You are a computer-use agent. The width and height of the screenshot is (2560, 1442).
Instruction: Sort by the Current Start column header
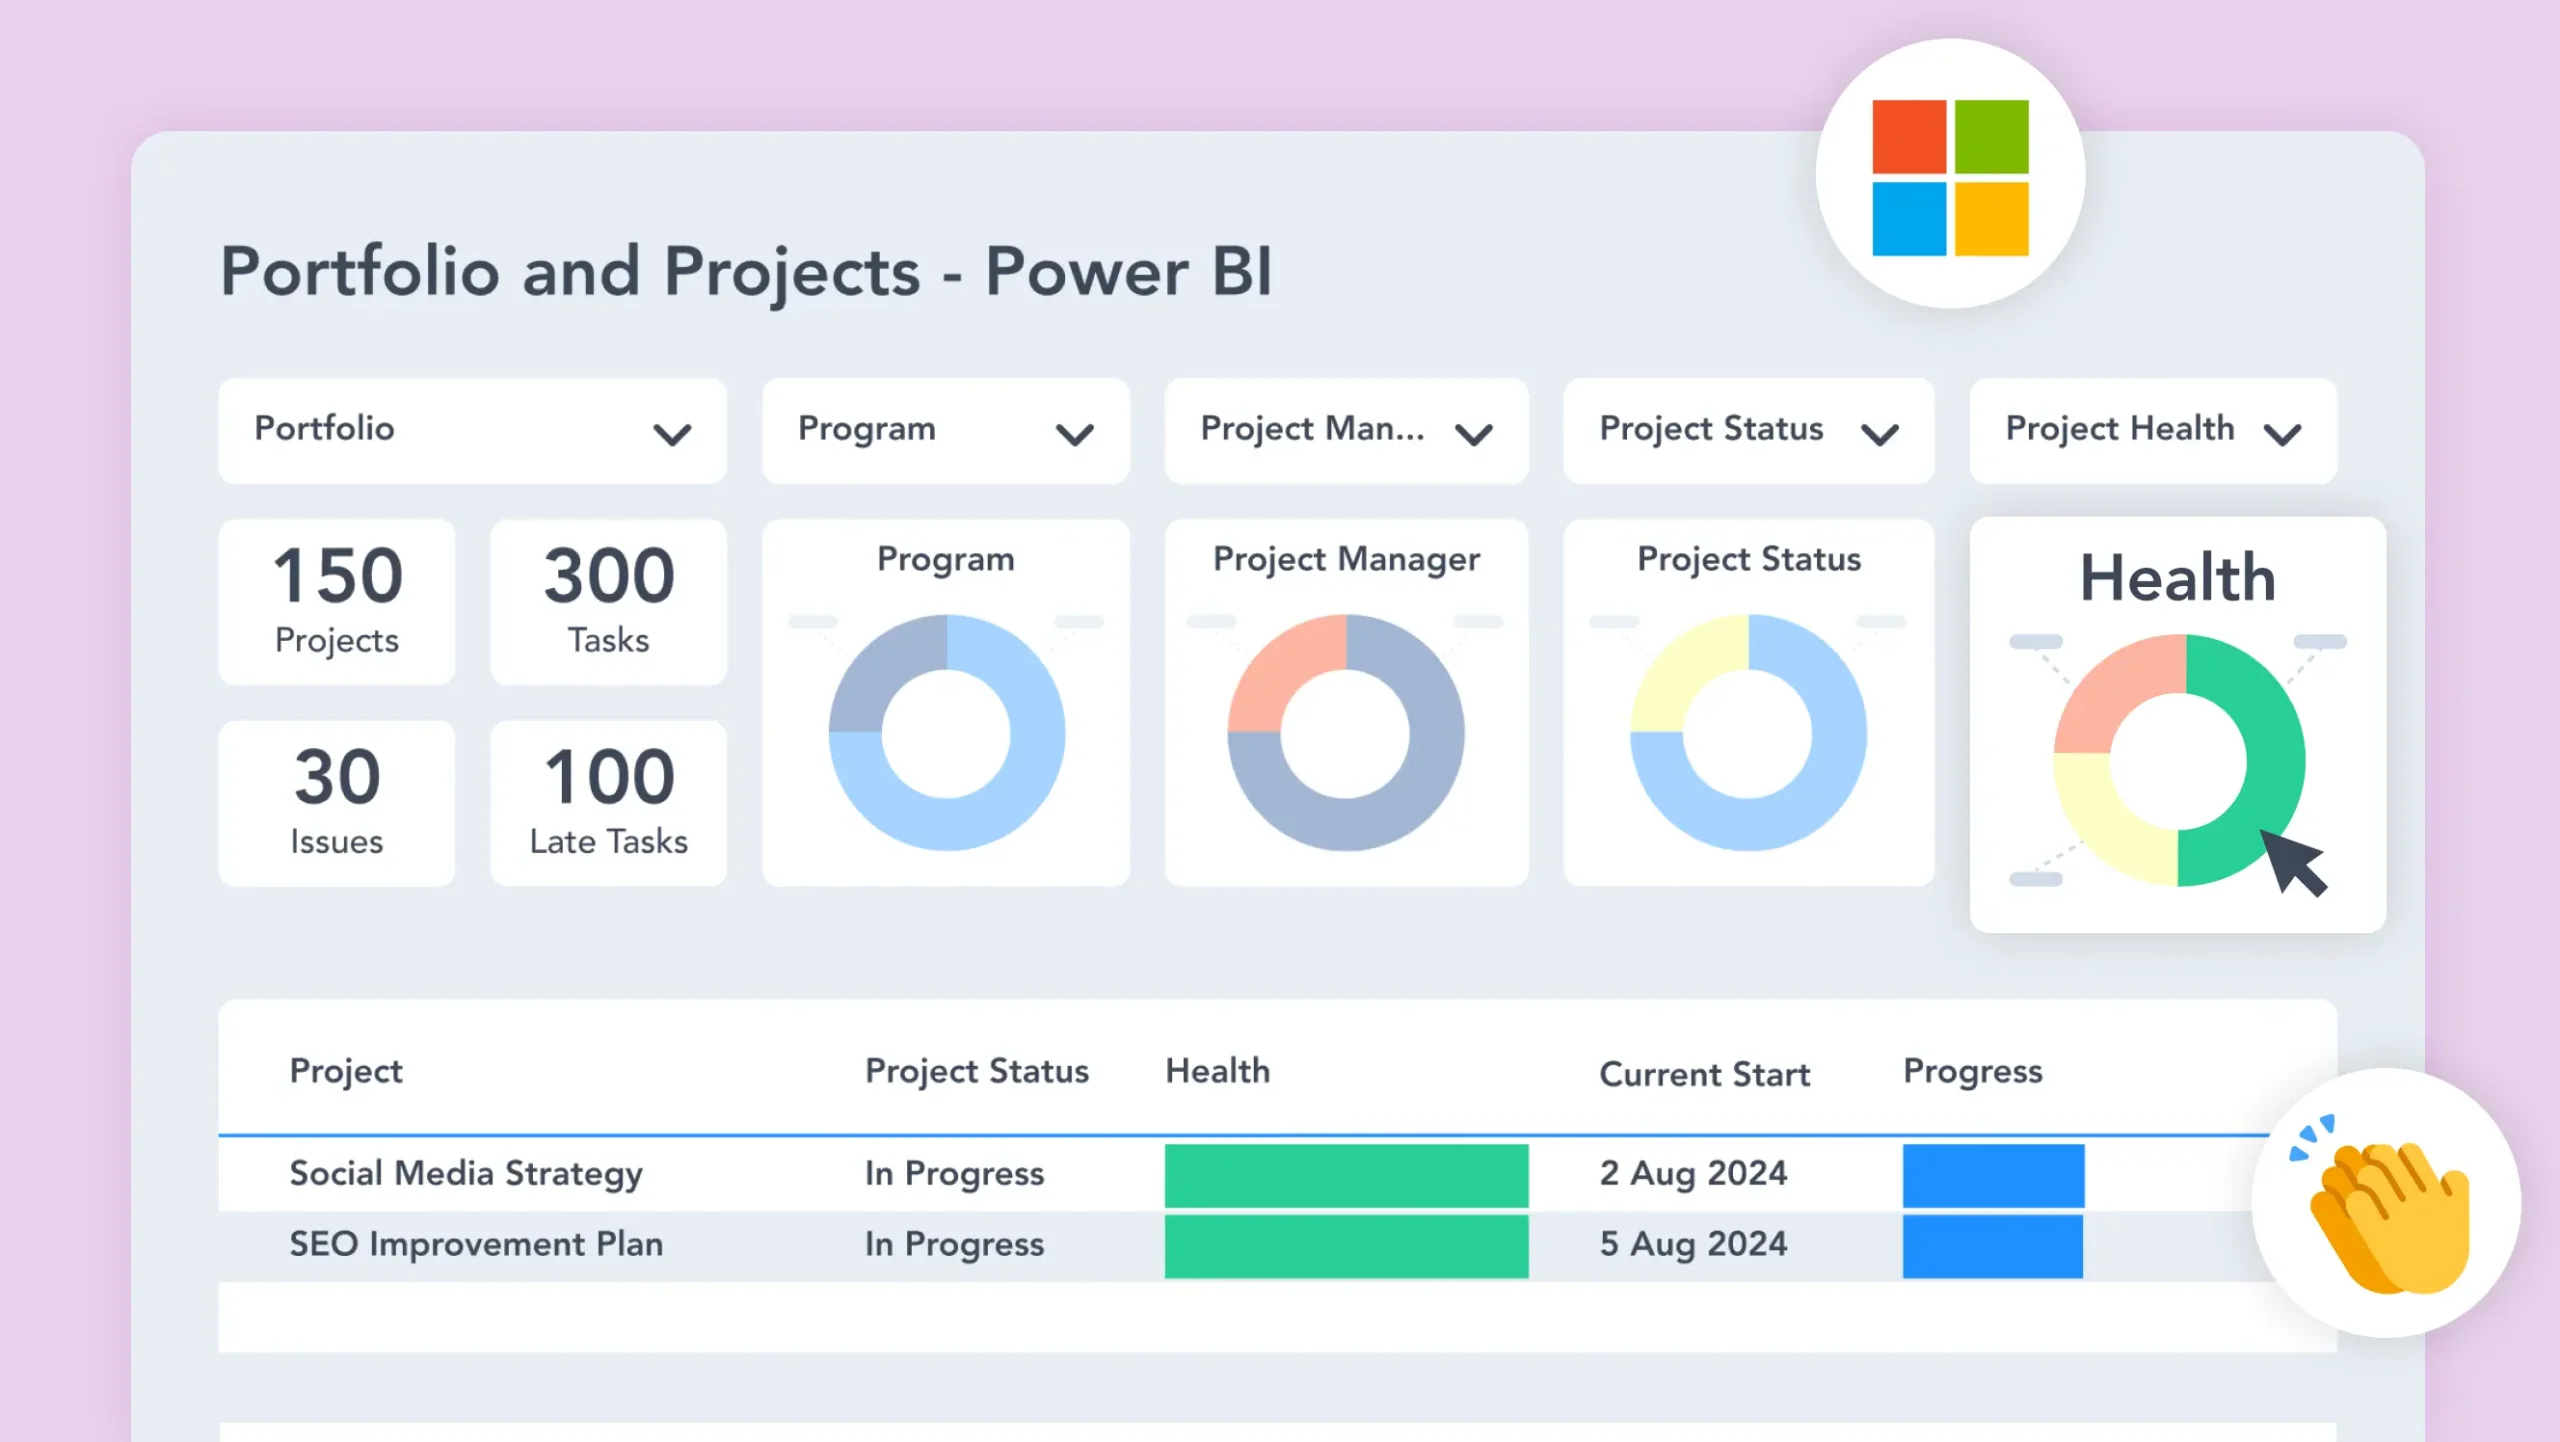1705,1074
